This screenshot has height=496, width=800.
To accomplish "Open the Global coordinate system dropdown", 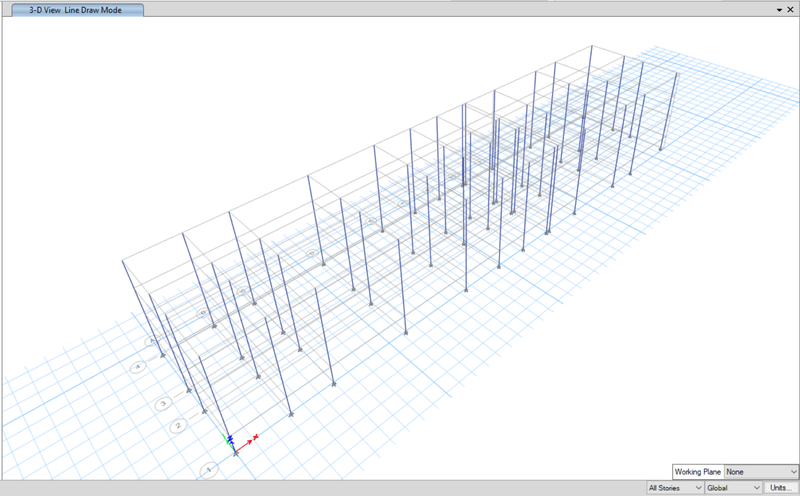I will (734, 488).
